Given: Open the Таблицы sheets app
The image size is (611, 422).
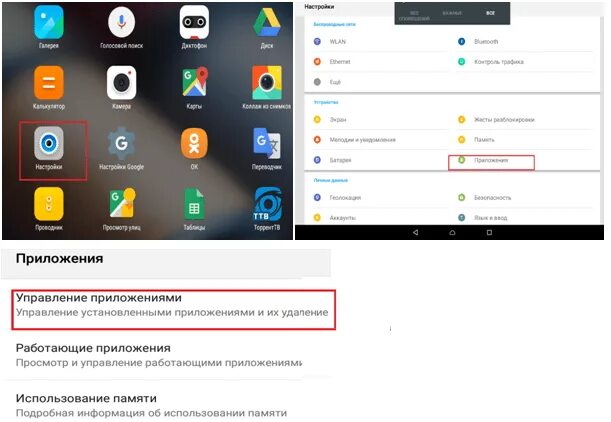Looking at the screenshot, I should click(x=194, y=204).
